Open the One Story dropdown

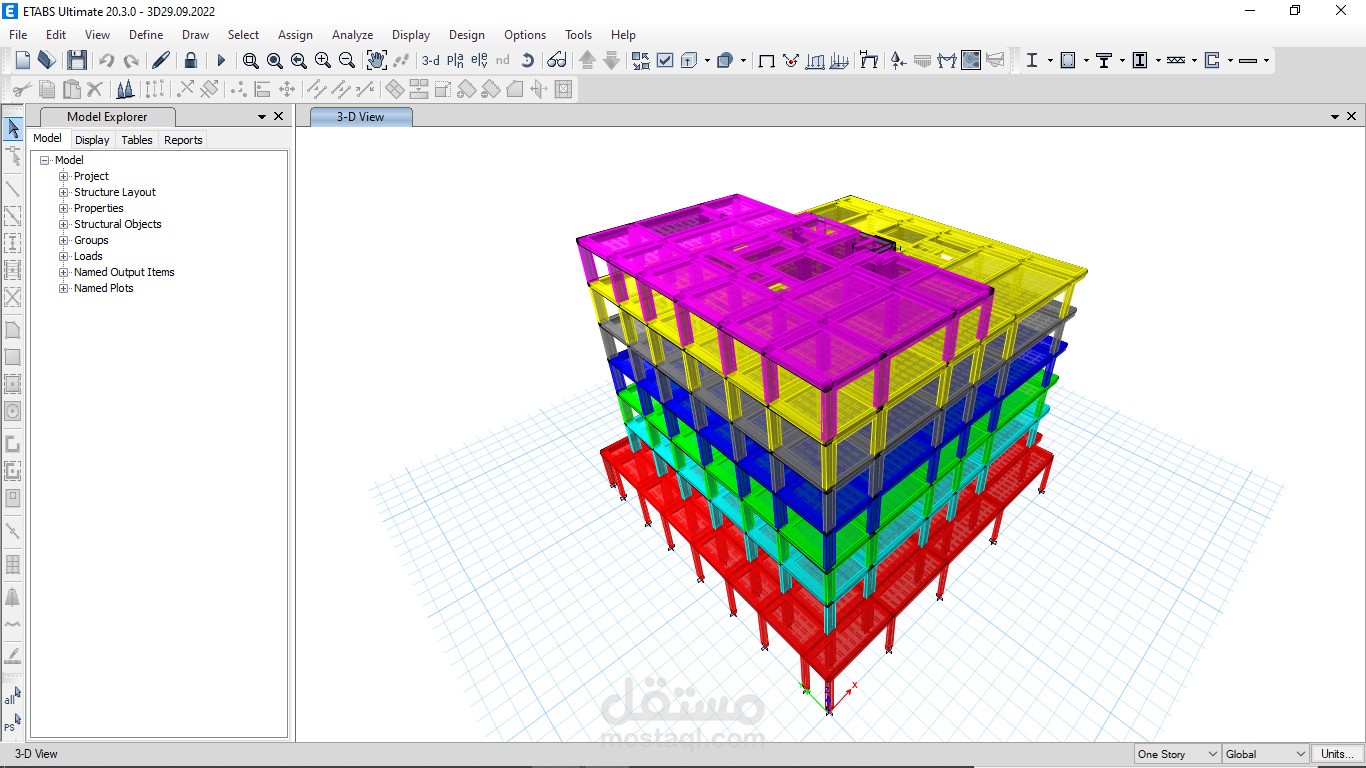[x=1177, y=754]
